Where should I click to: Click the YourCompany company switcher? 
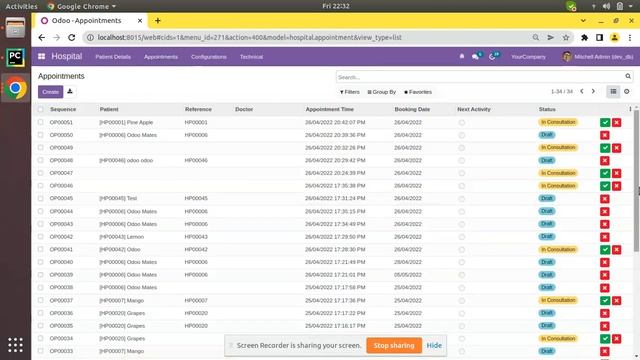pyautogui.click(x=528, y=57)
